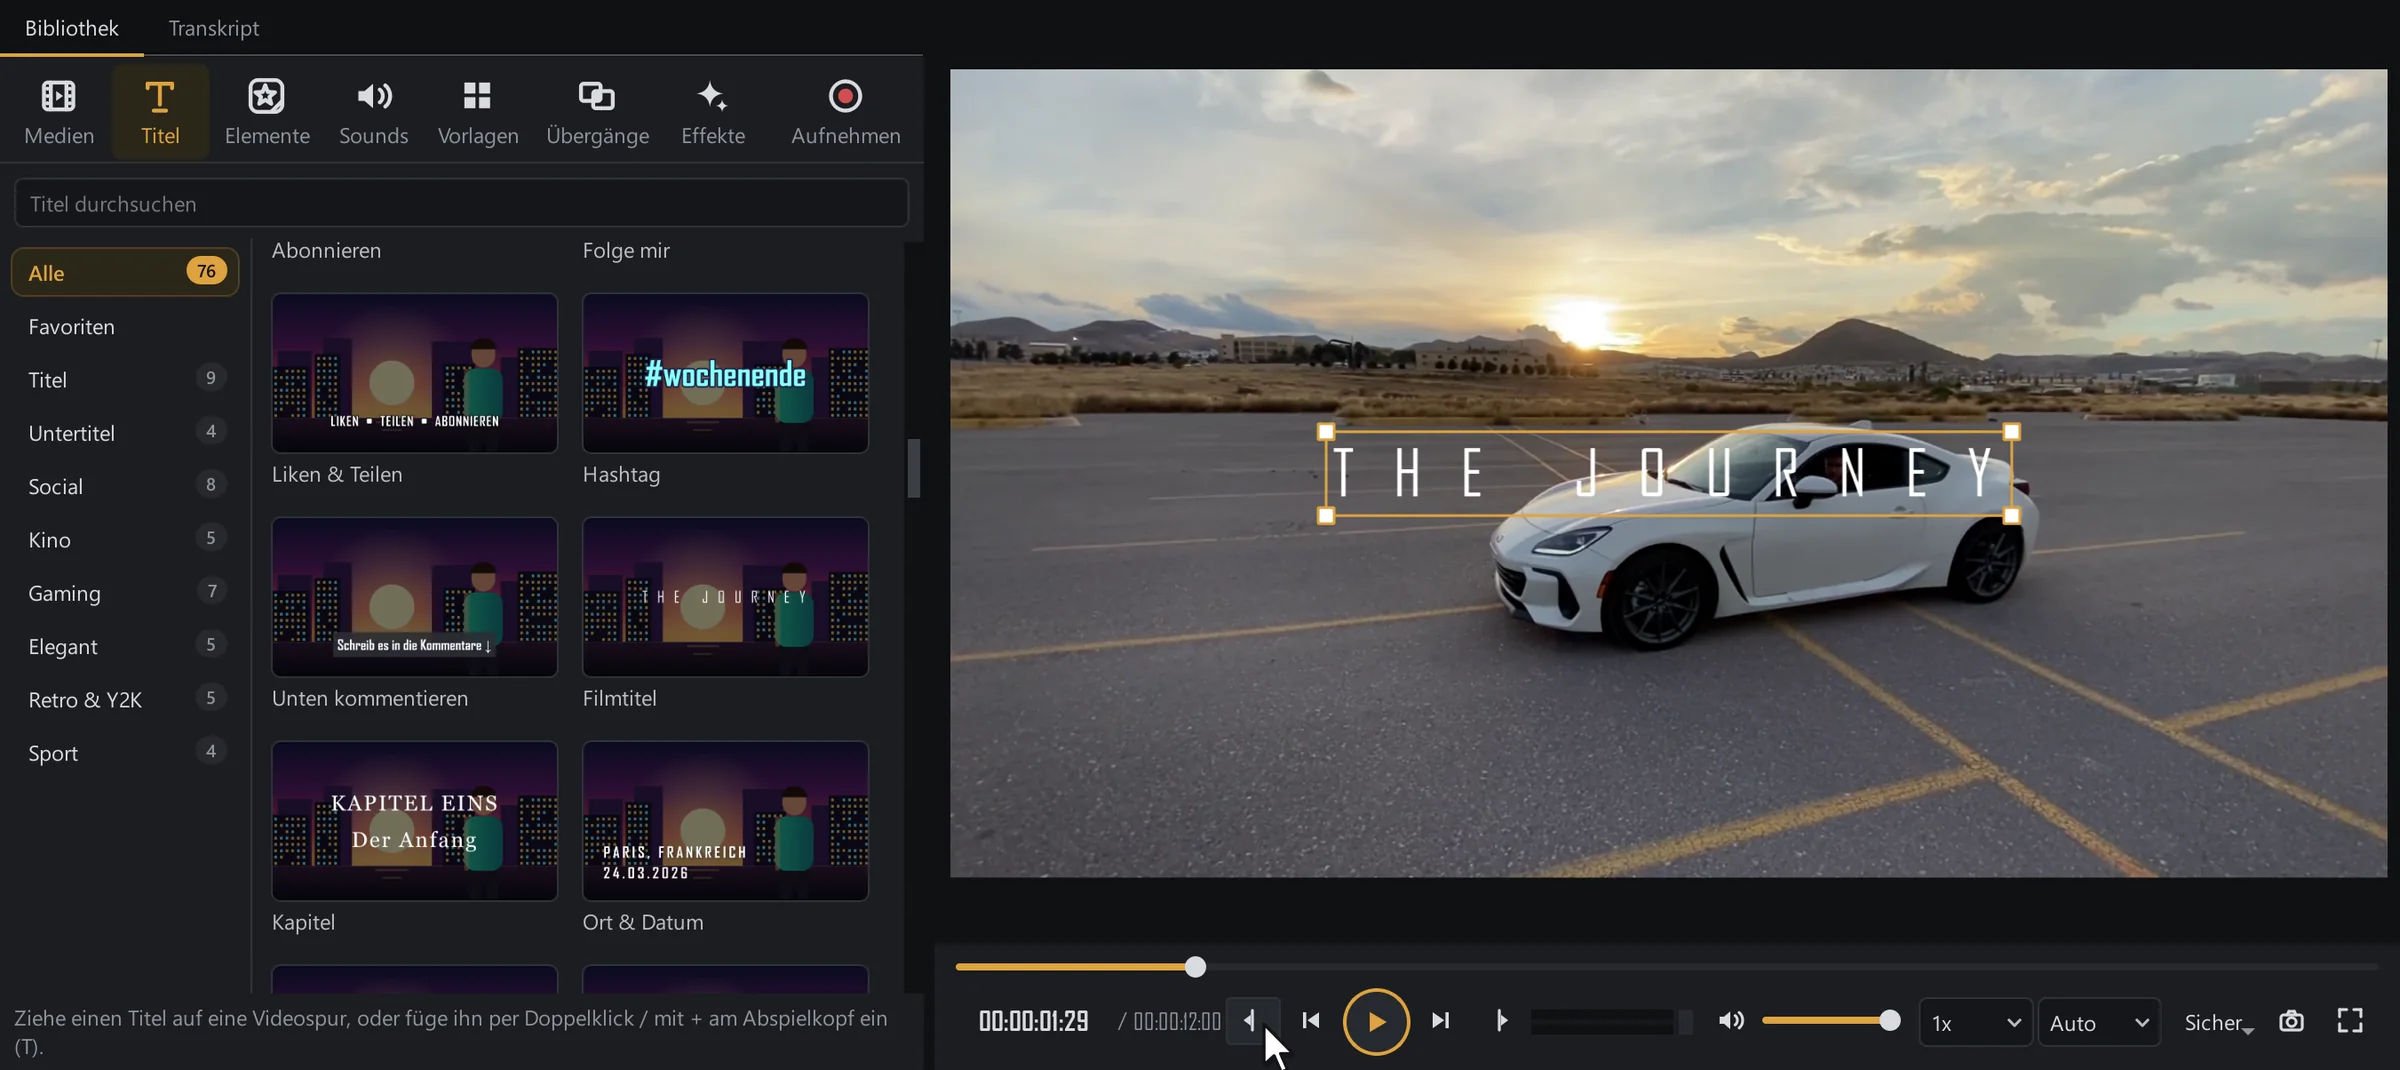
Task: Jump to the previous clip
Action: (x=1311, y=1021)
